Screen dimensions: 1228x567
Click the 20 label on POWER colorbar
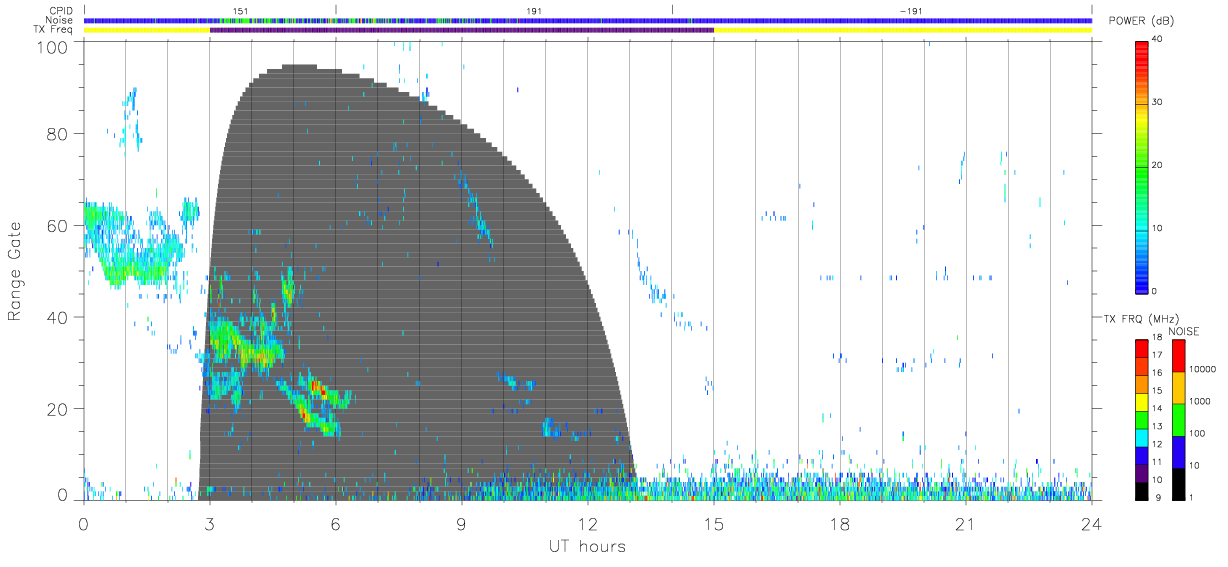point(1159,165)
